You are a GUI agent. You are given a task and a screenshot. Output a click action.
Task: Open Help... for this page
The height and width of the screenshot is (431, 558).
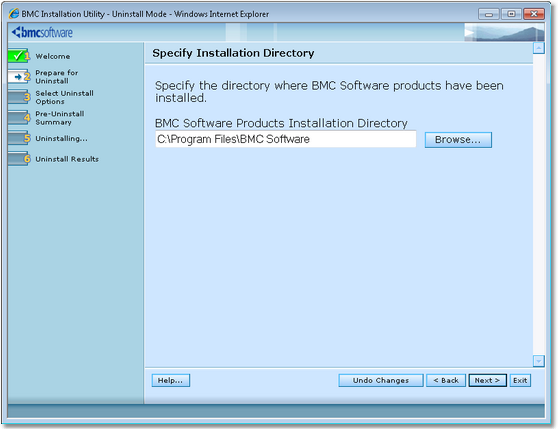(x=170, y=380)
